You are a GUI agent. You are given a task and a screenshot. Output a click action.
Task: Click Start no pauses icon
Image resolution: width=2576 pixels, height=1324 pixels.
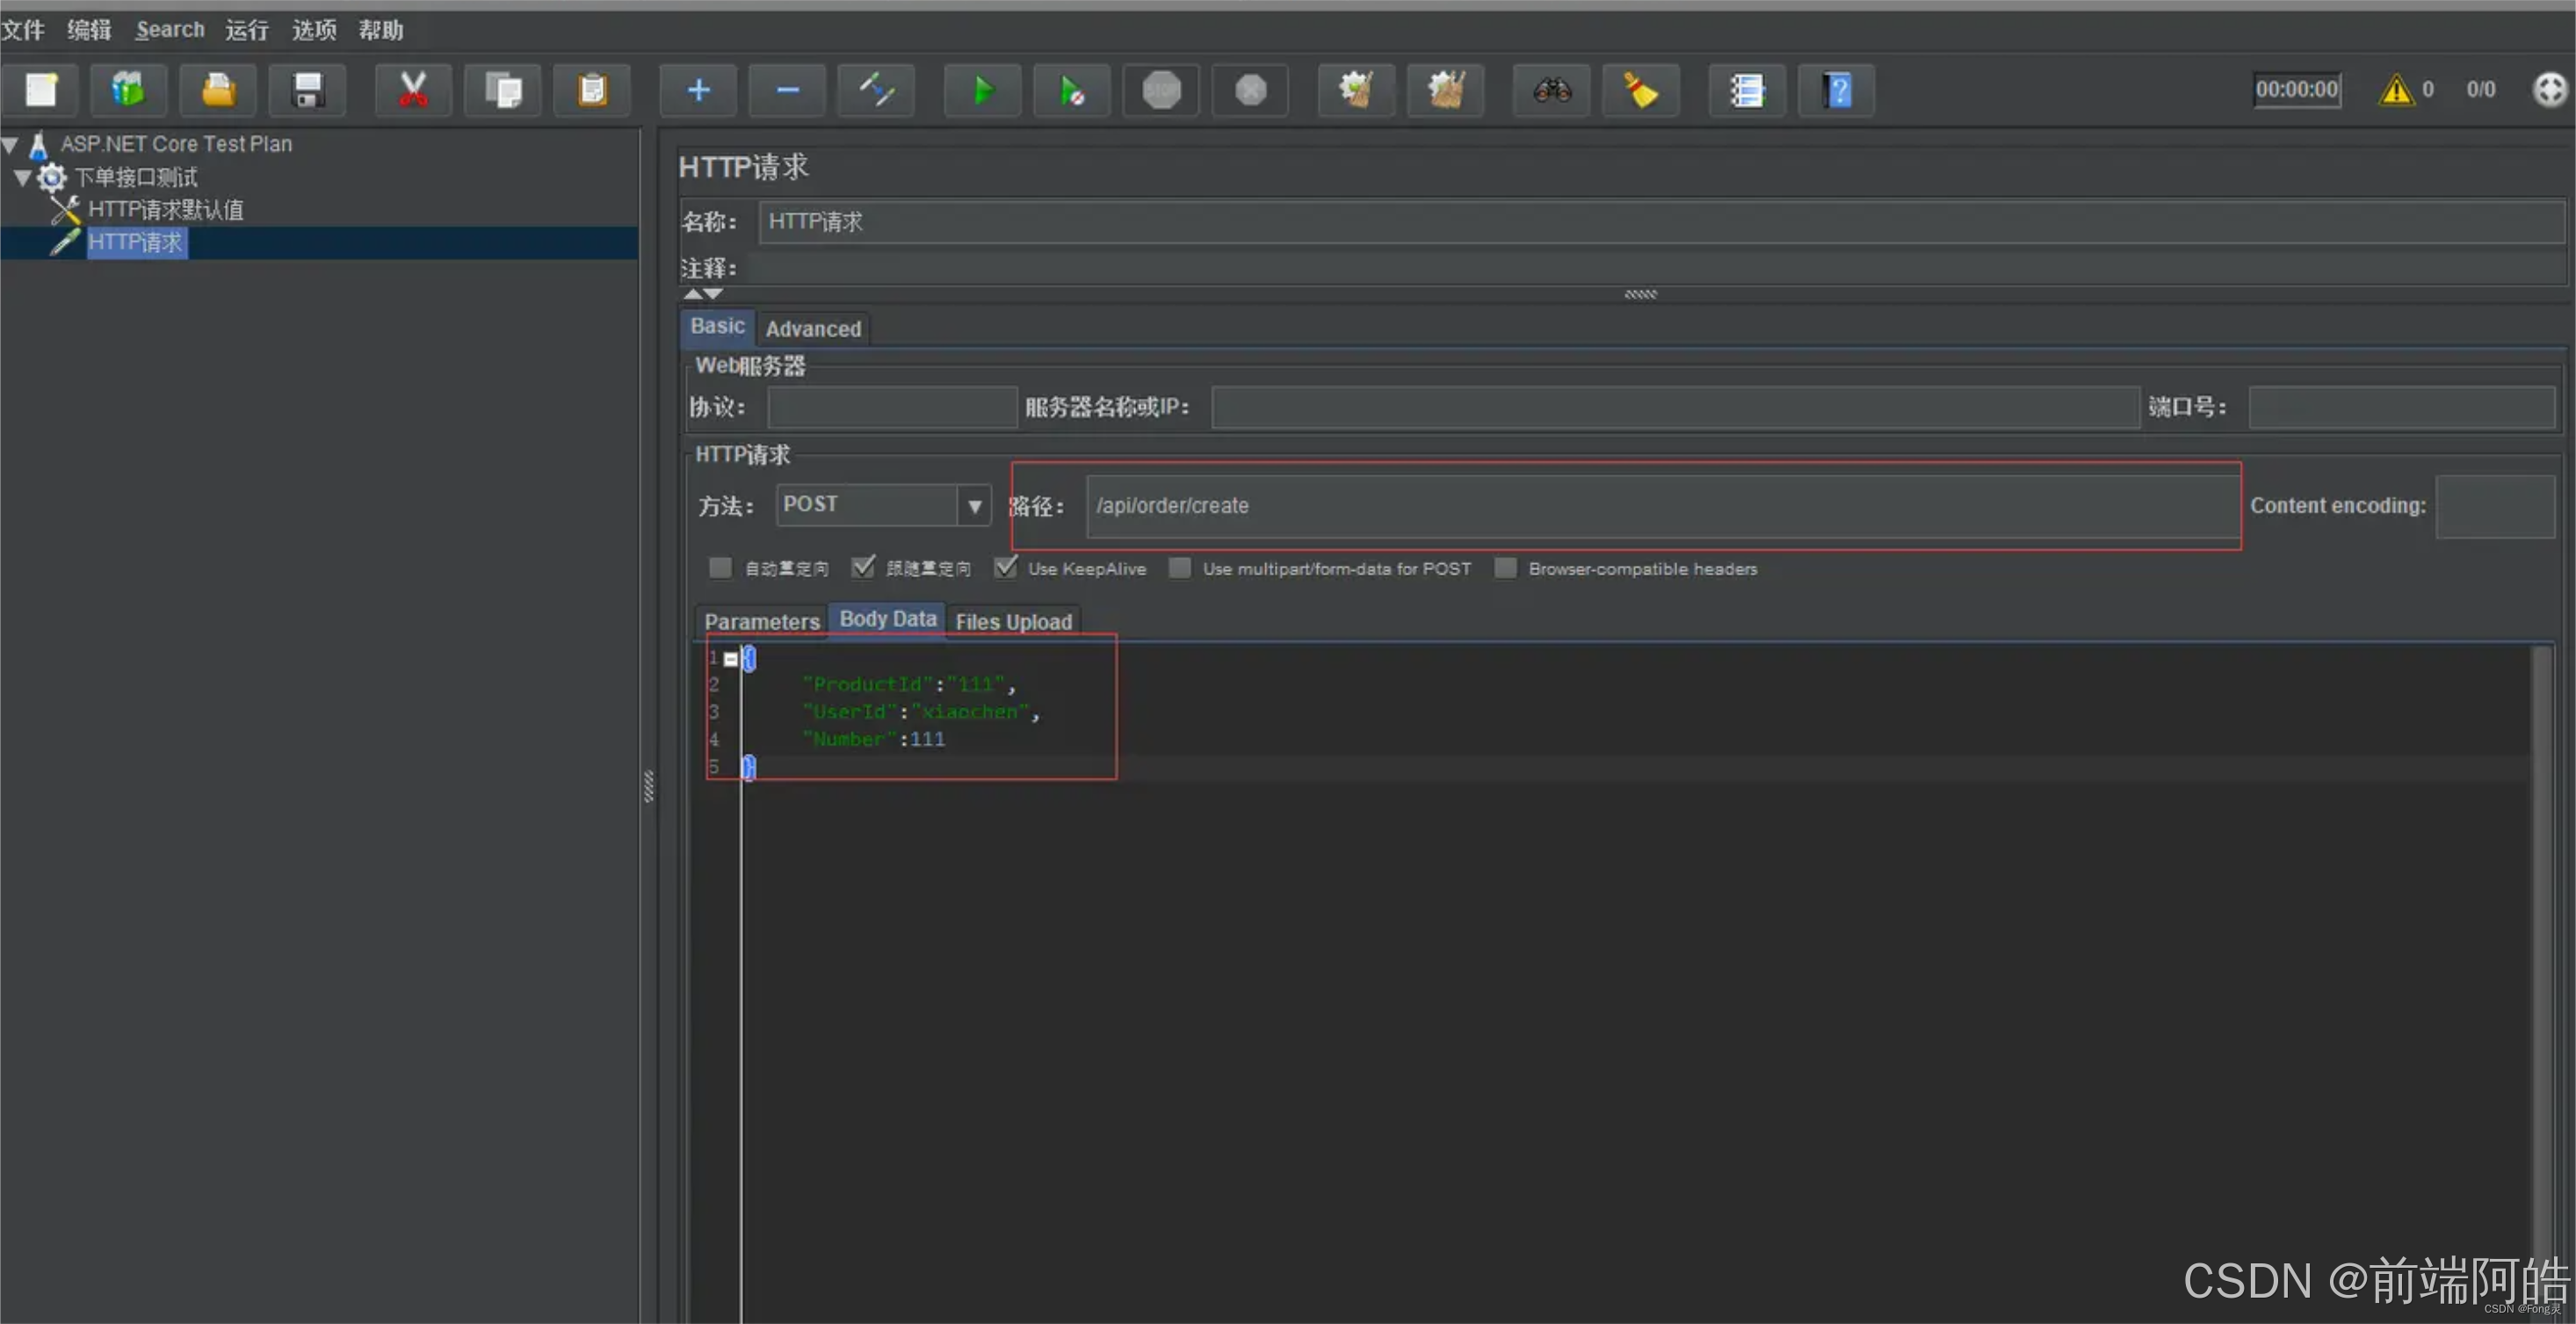[x=1071, y=91]
